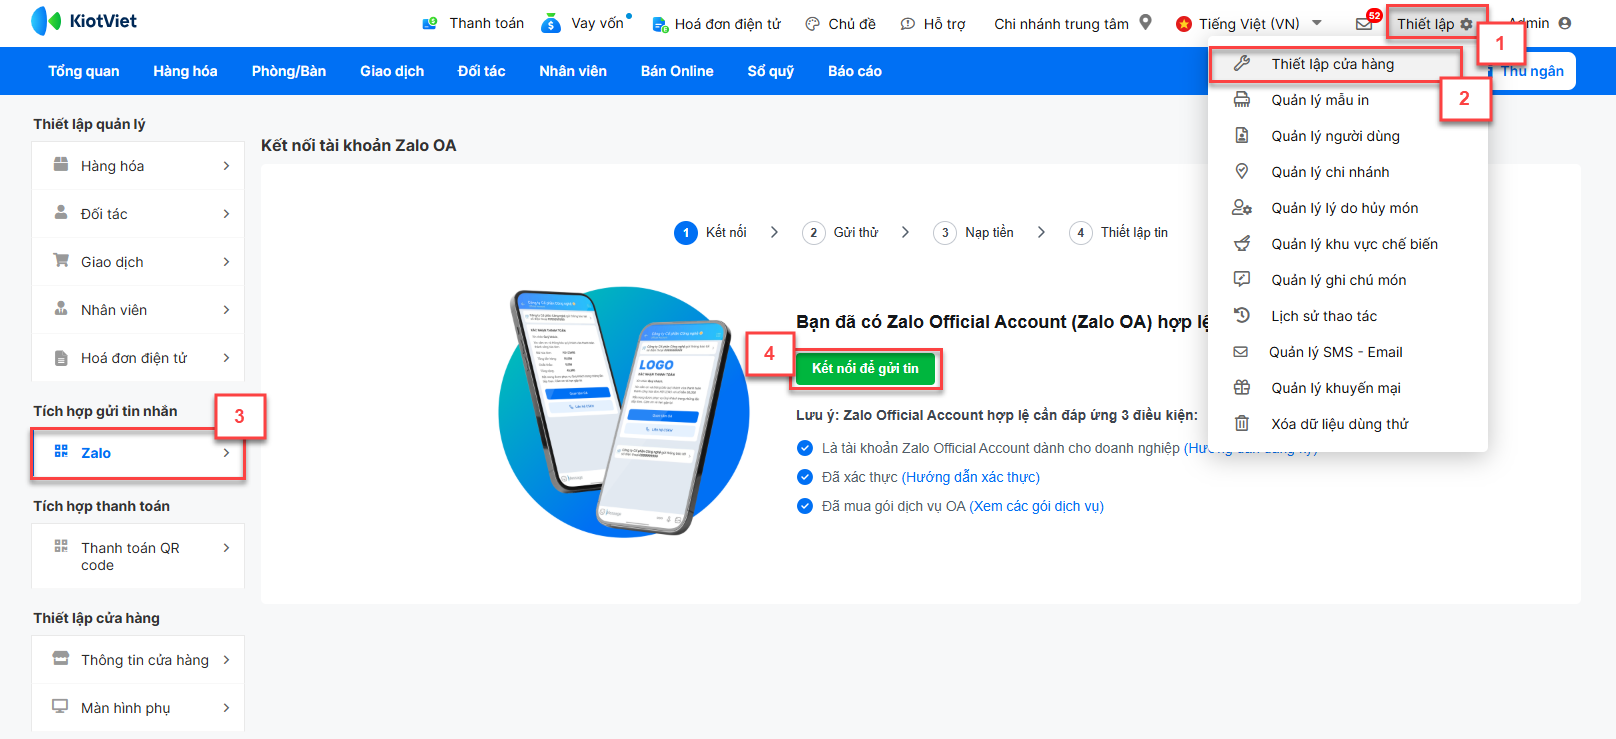Click the wrench icon for Thiết lập cửa hàng
Image resolution: width=1616 pixels, height=739 pixels.
(1242, 64)
